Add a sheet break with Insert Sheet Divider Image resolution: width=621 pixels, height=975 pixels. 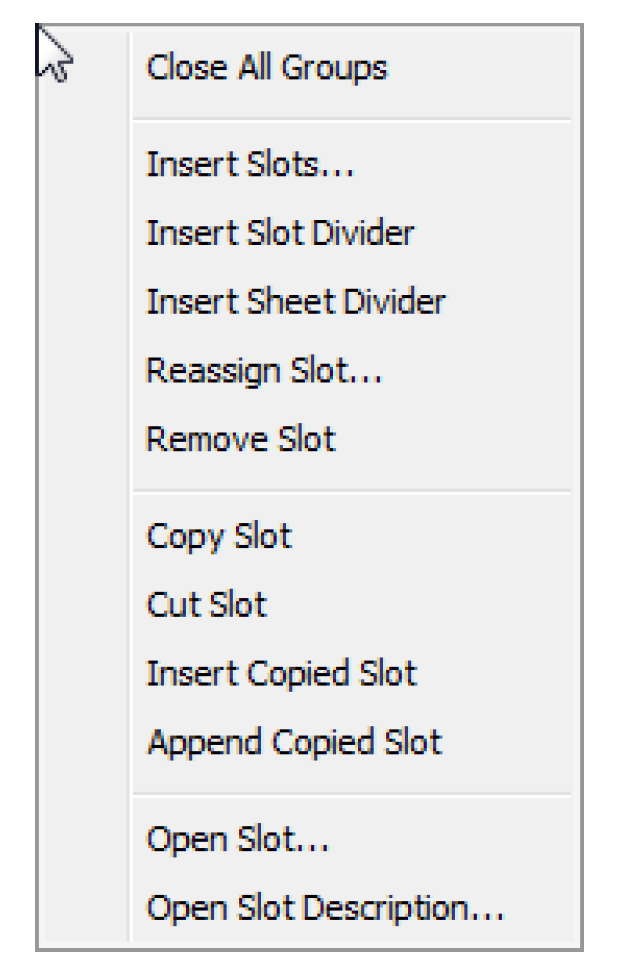tap(309, 302)
